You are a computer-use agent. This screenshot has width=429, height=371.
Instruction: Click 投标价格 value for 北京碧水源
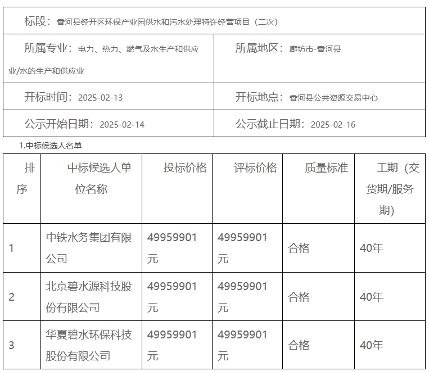coord(172,297)
